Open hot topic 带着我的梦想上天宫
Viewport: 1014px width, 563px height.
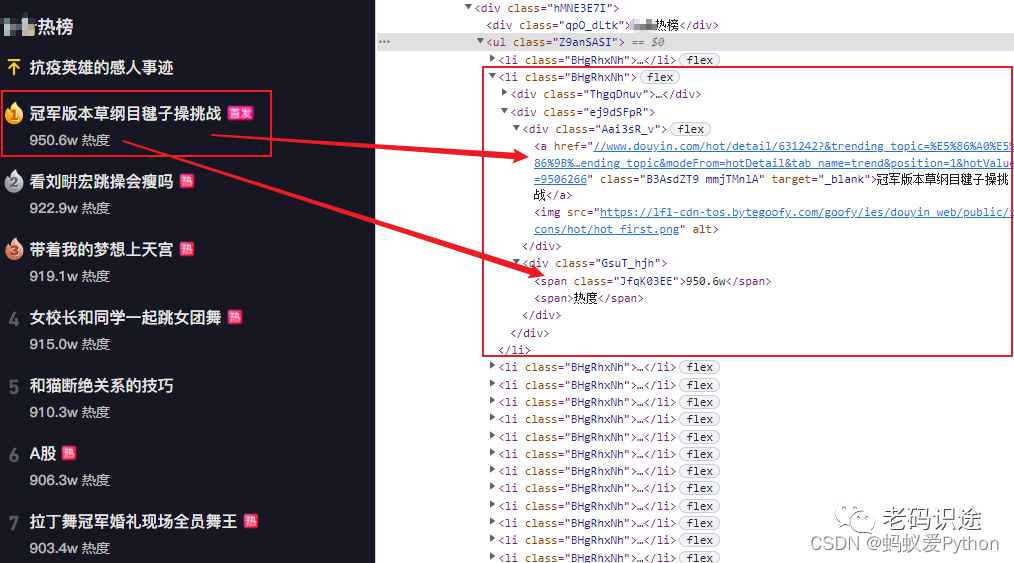[102, 250]
